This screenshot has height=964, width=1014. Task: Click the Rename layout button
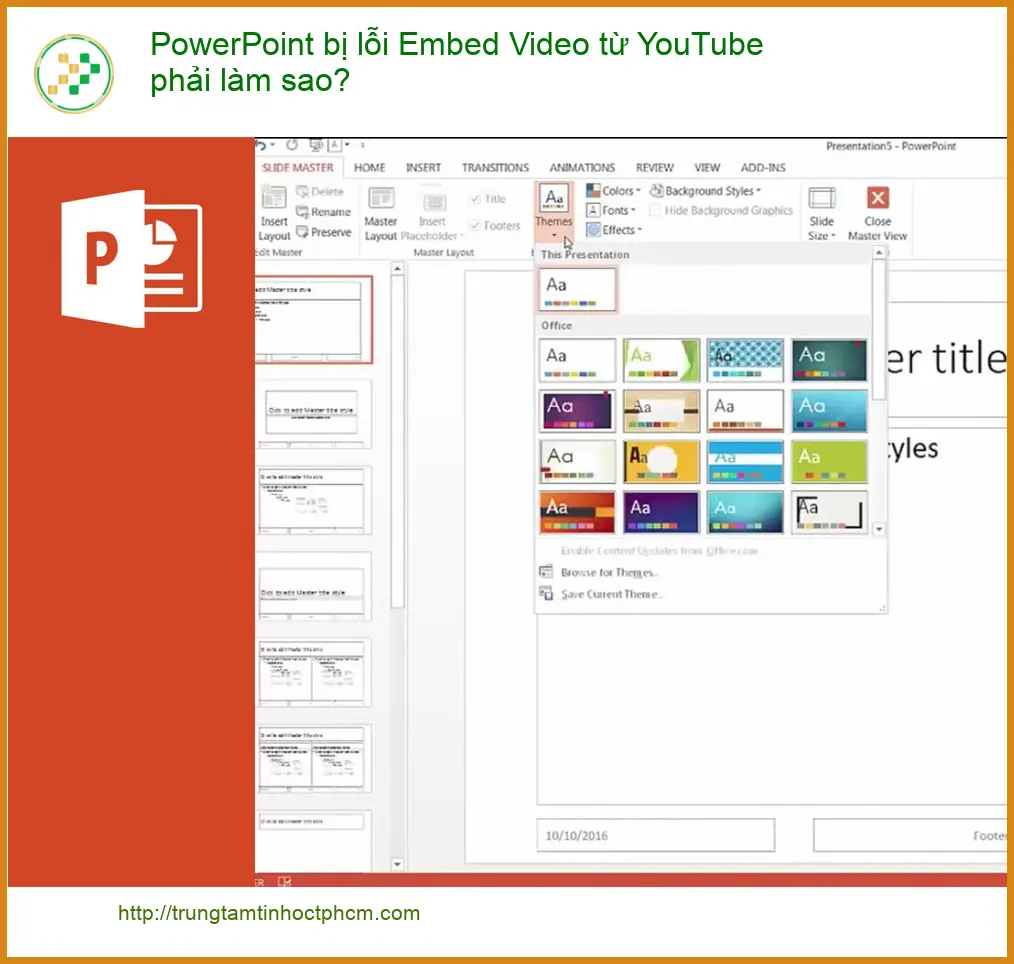click(323, 211)
